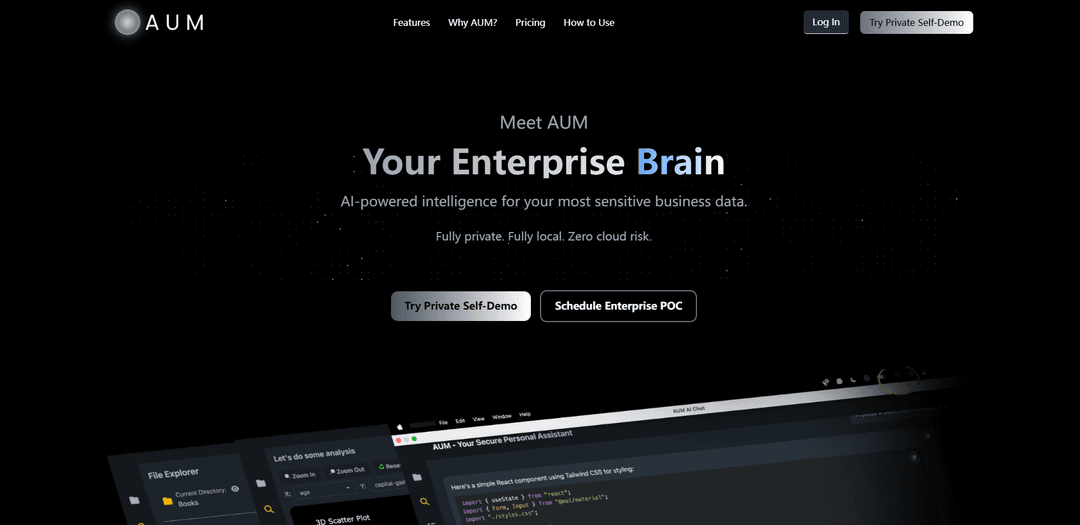Click the moon icon in mockup status bar
The height and width of the screenshot is (525, 1080).
pos(853,380)
